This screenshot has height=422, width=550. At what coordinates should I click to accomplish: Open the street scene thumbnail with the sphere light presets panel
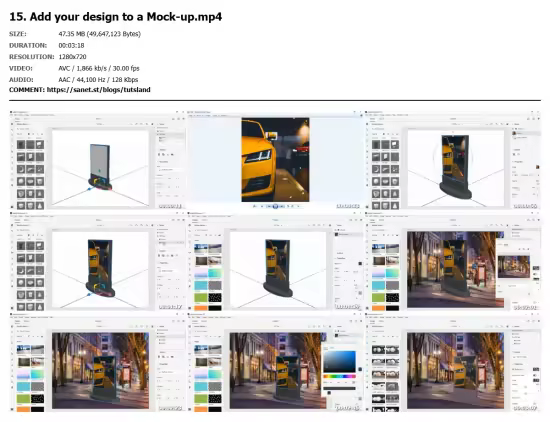[x=453, y=362]
